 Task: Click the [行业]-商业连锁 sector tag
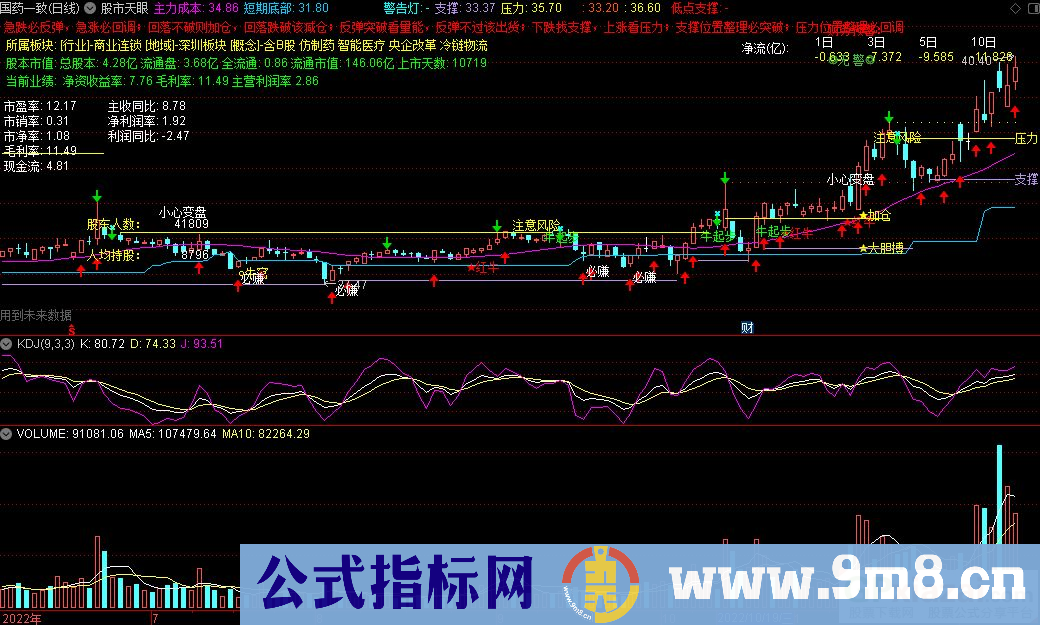click(100, 45)
